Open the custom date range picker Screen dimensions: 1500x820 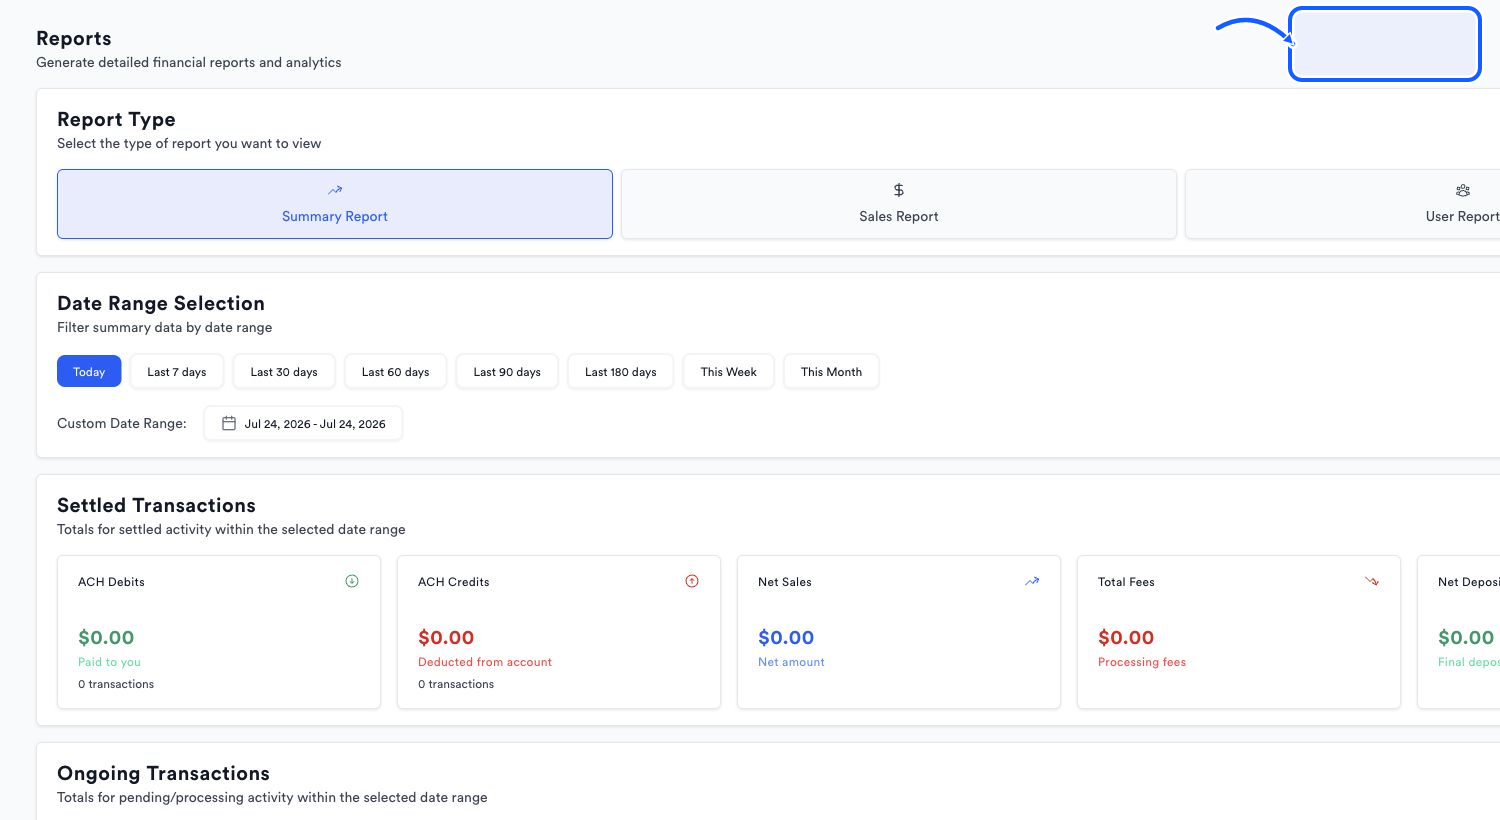(303, 423)
